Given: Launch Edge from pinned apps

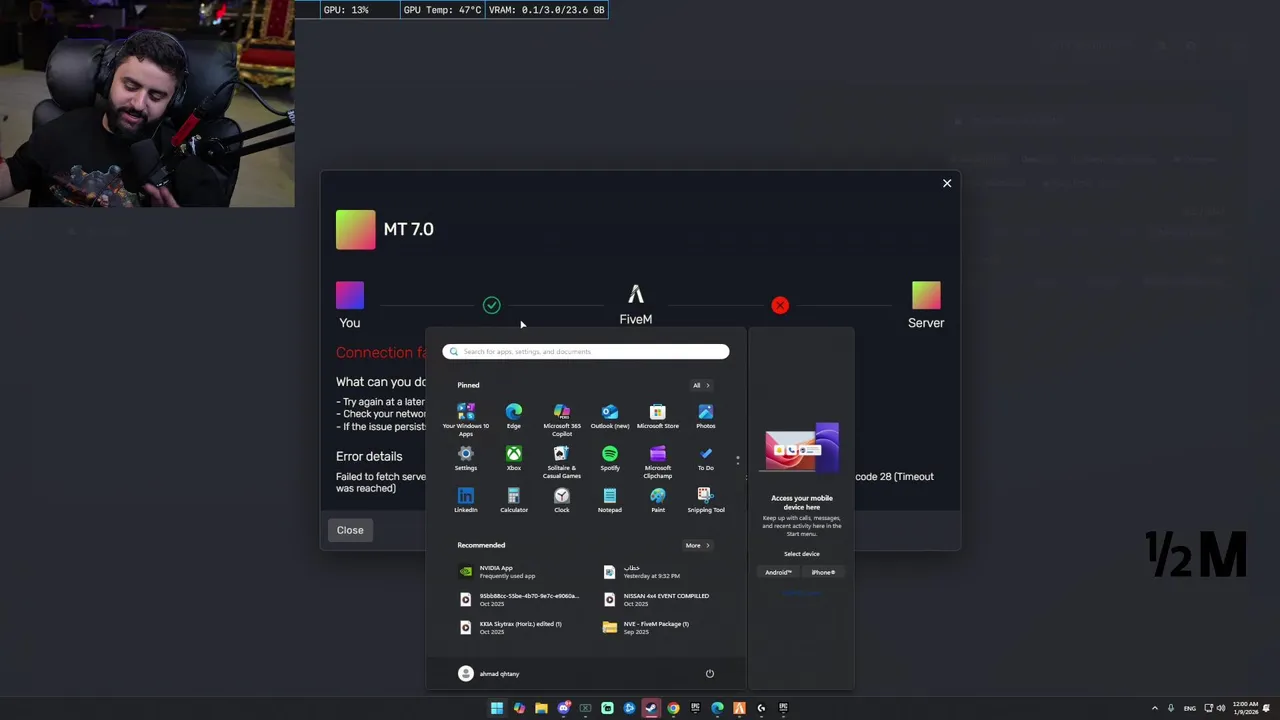Looking at the screenshot, I should (514, 416).
